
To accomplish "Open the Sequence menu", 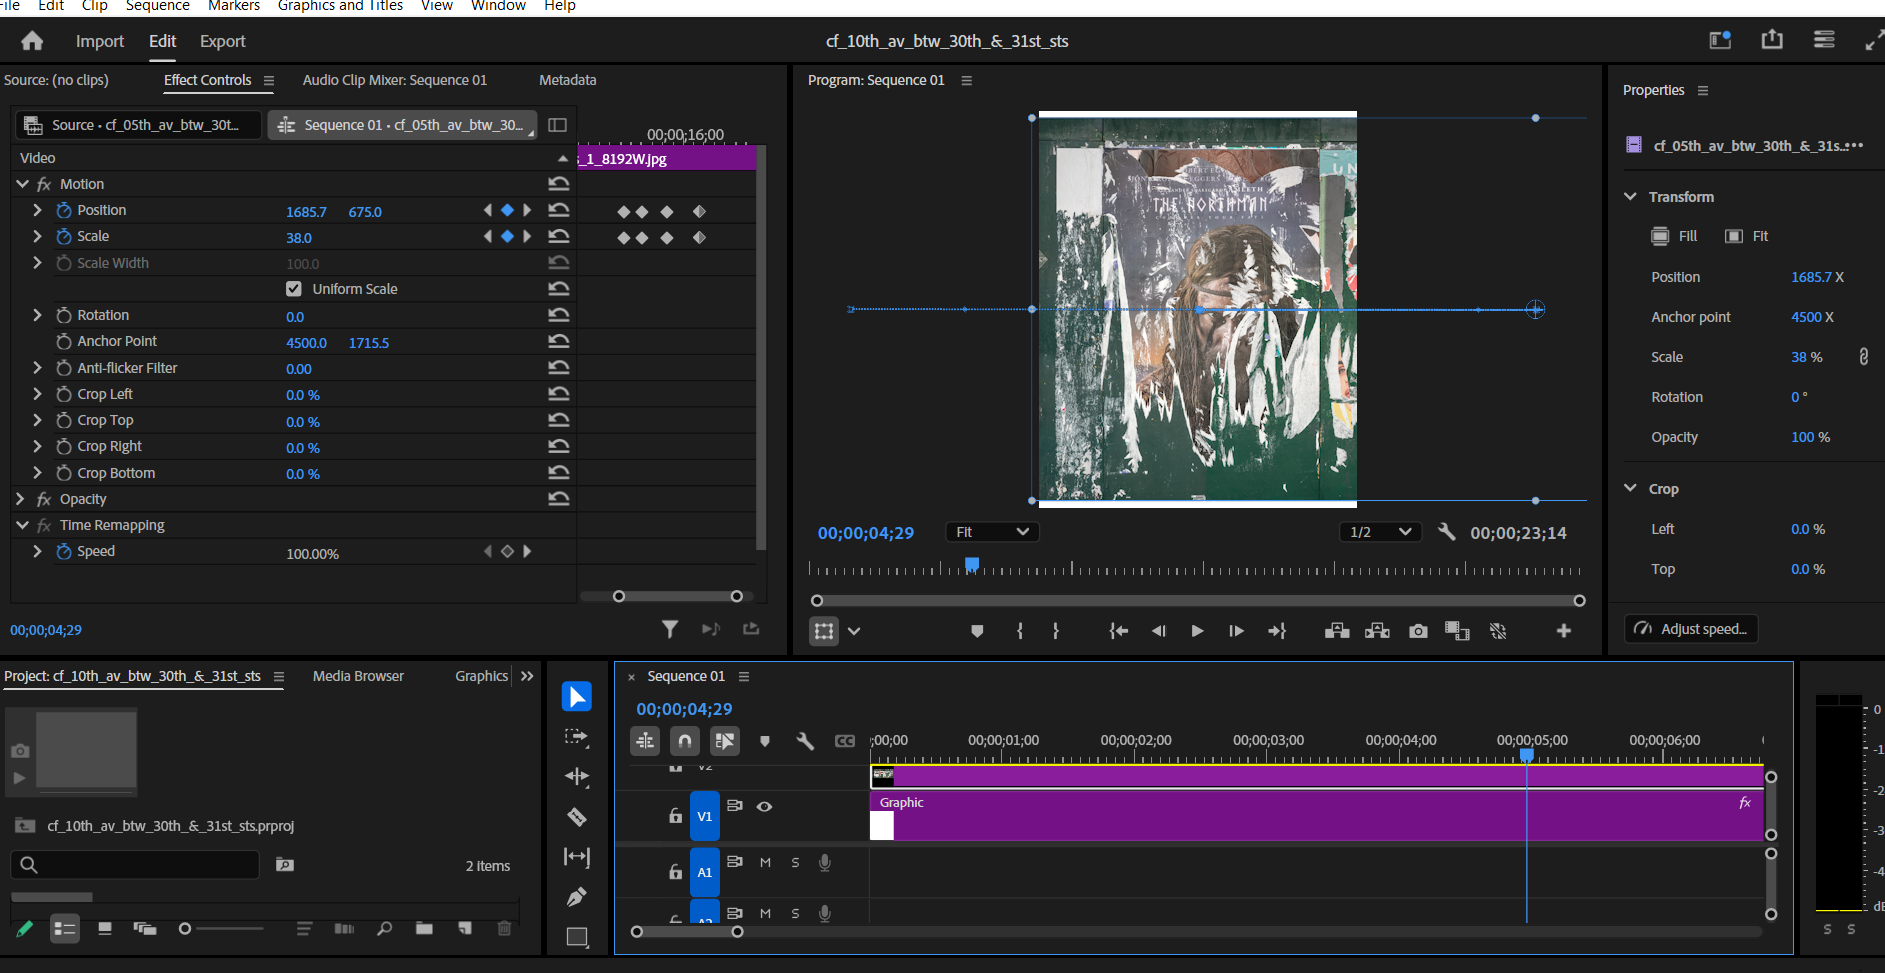I will click(157, 6).
